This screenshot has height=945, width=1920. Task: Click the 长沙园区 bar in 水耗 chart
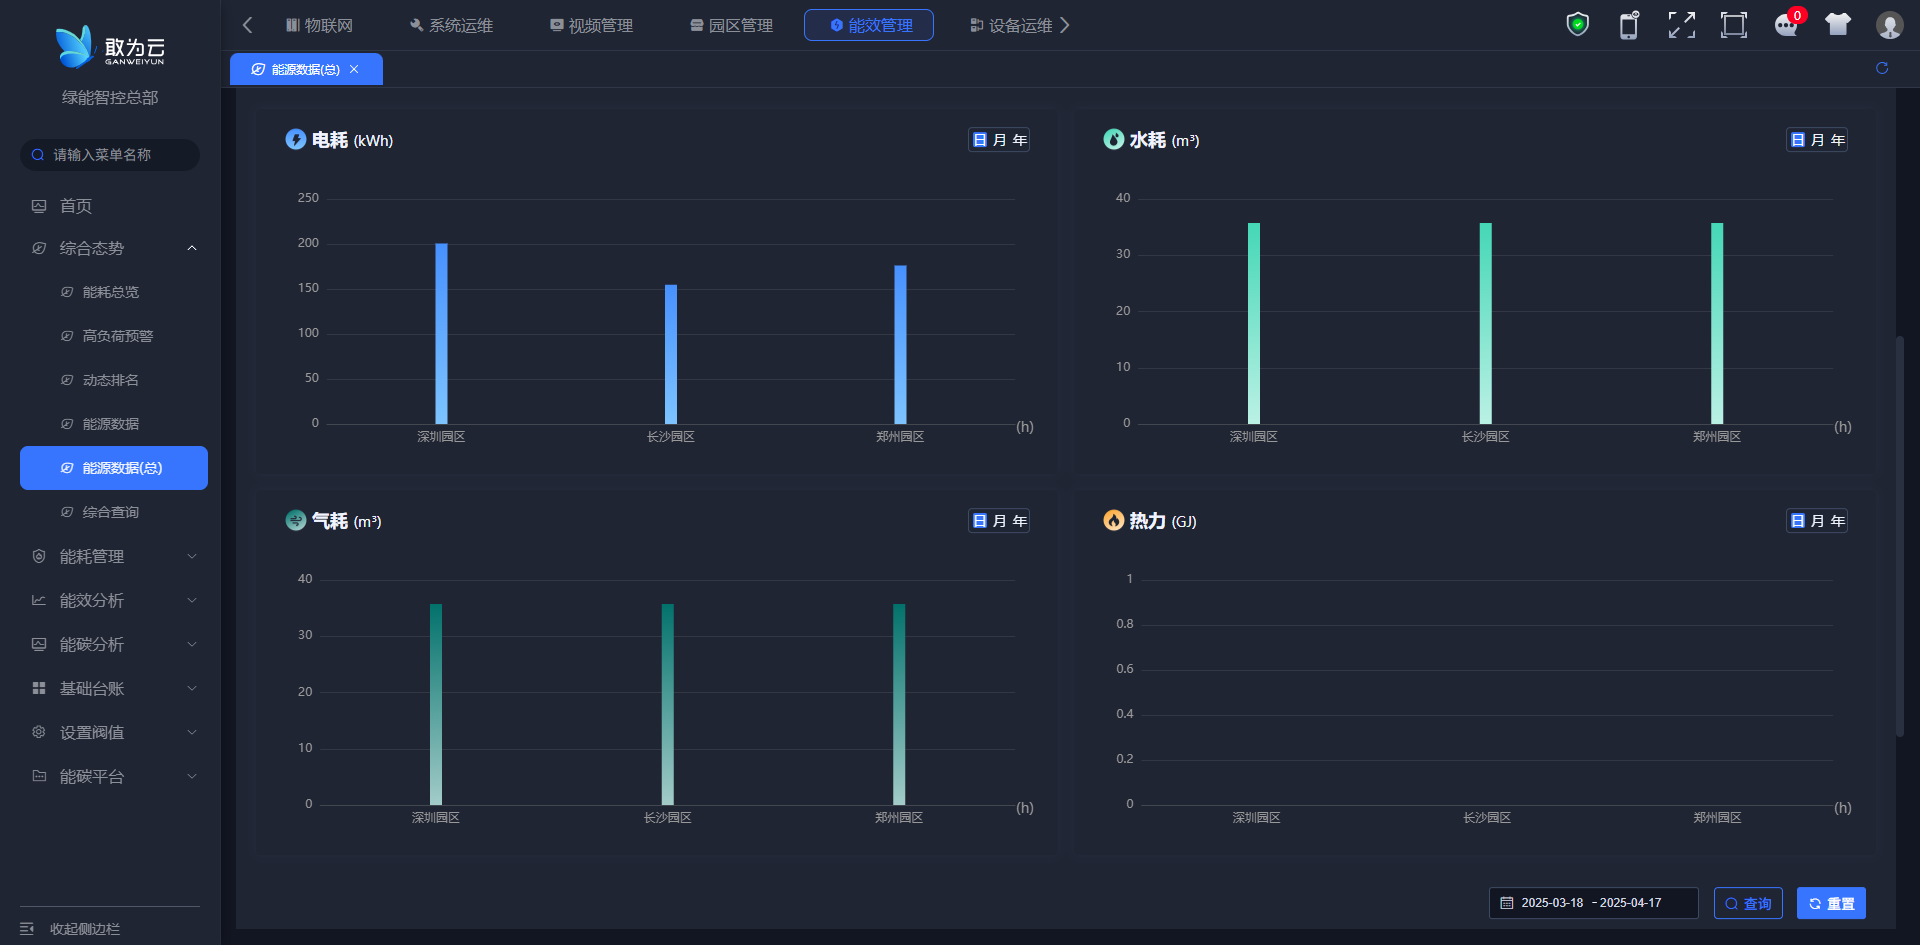click(1486, 323)
